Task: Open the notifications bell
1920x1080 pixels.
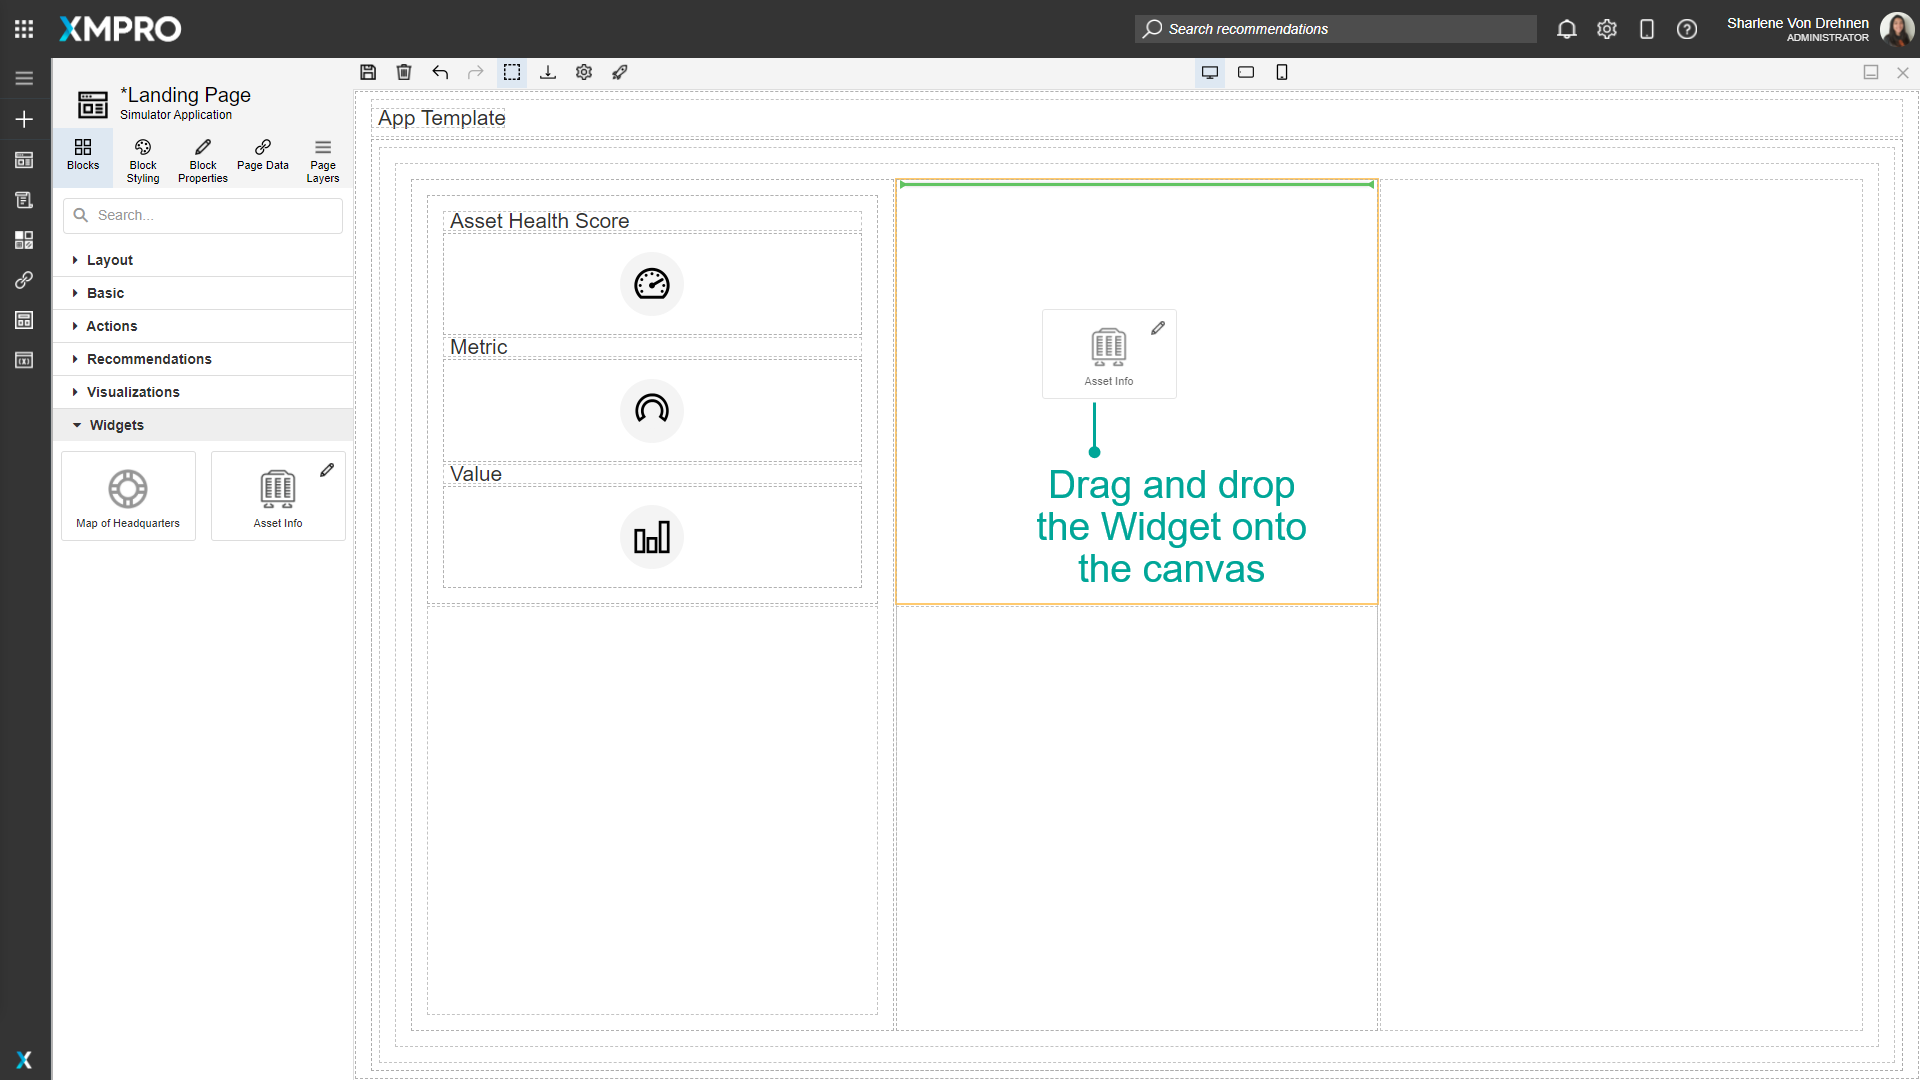Action: click(1566, 29)
